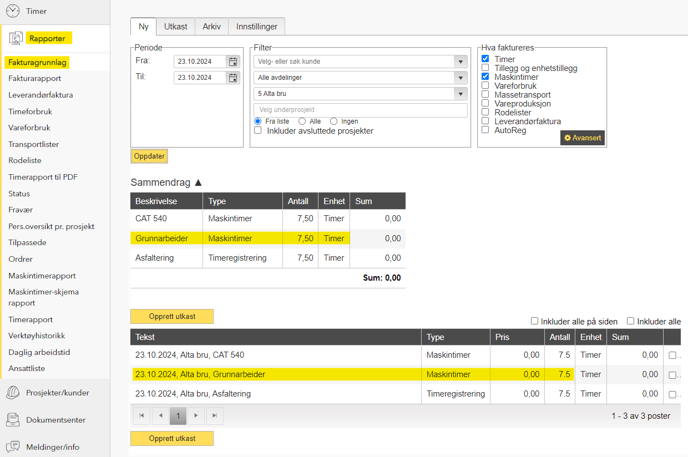The image size is (688, 457).
Task: Select page 1 in pagination
Action: [x=178, y=415]
